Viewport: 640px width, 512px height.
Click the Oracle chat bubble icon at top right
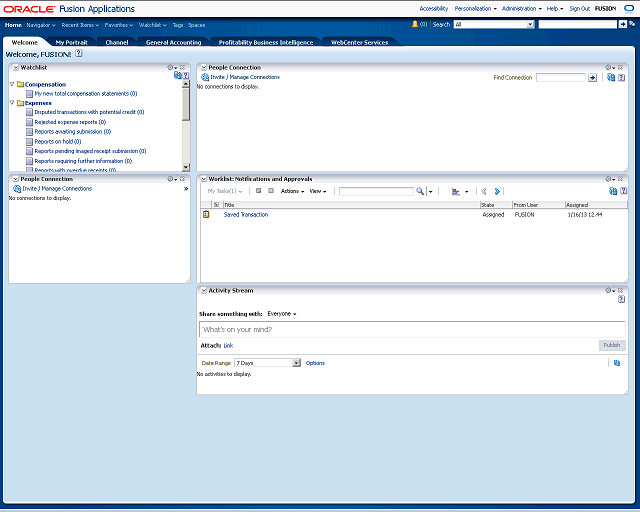pos(629,8)
